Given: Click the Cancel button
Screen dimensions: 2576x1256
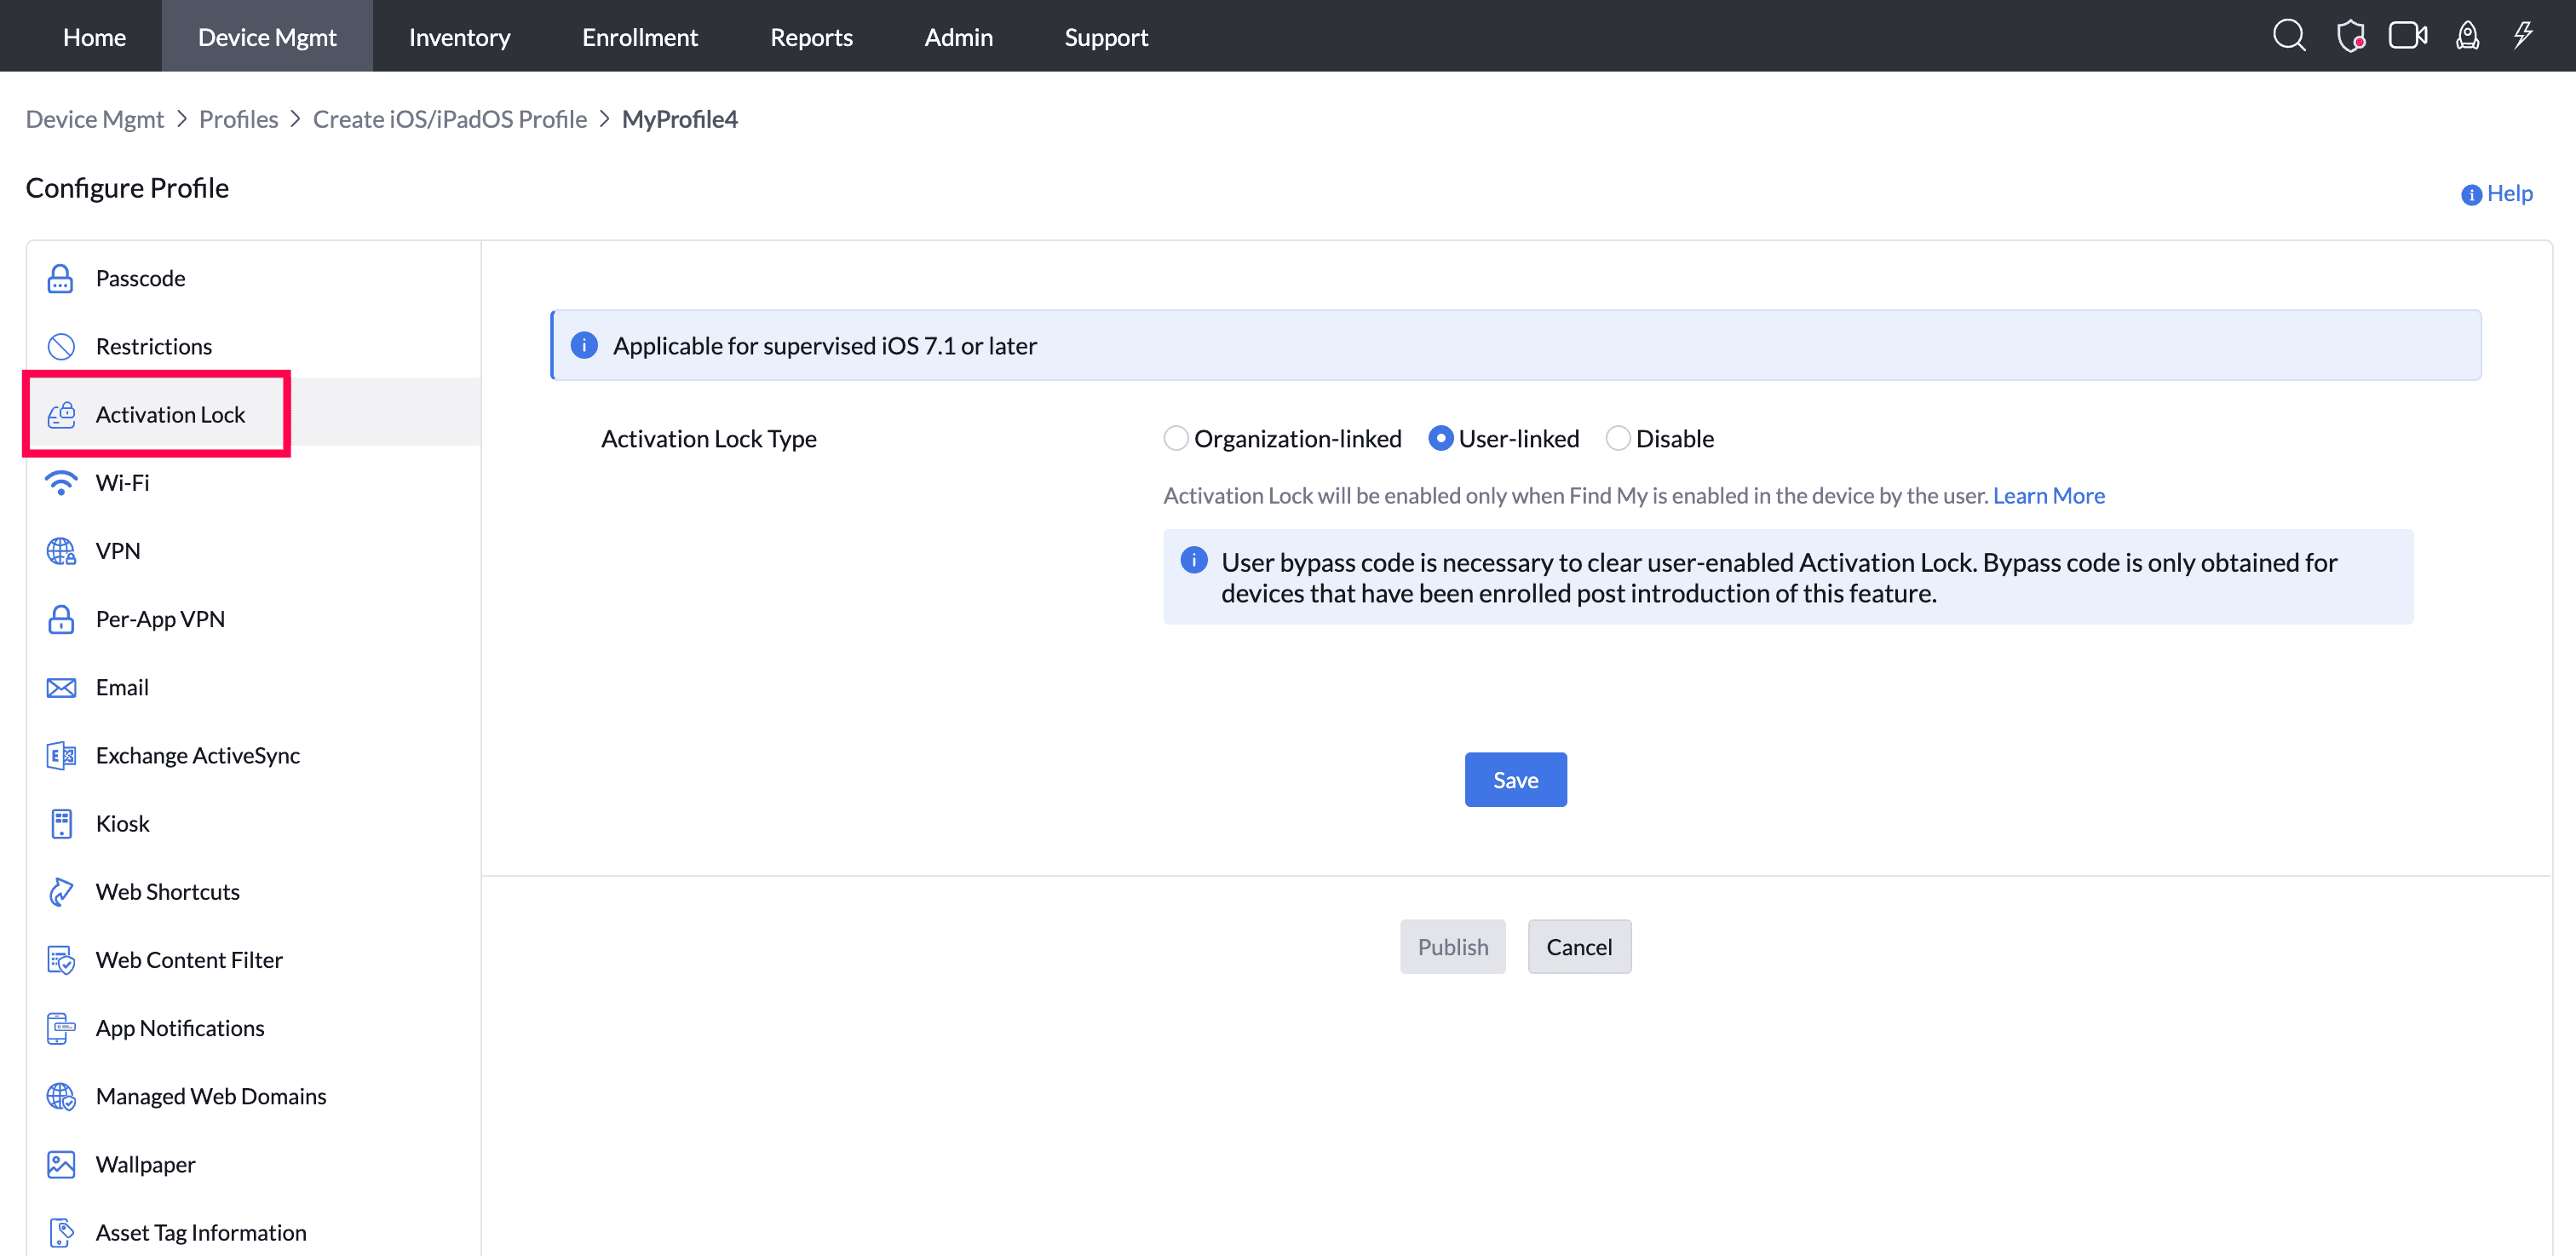Looking at the screenshot, I should click(1579, 947).
